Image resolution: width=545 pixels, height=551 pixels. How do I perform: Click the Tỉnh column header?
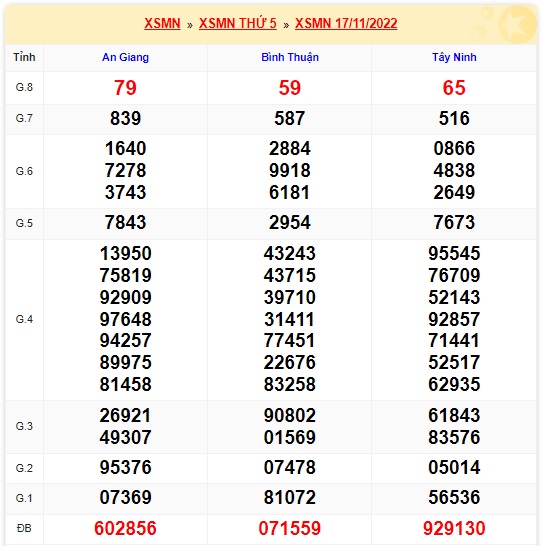(24, 57)
